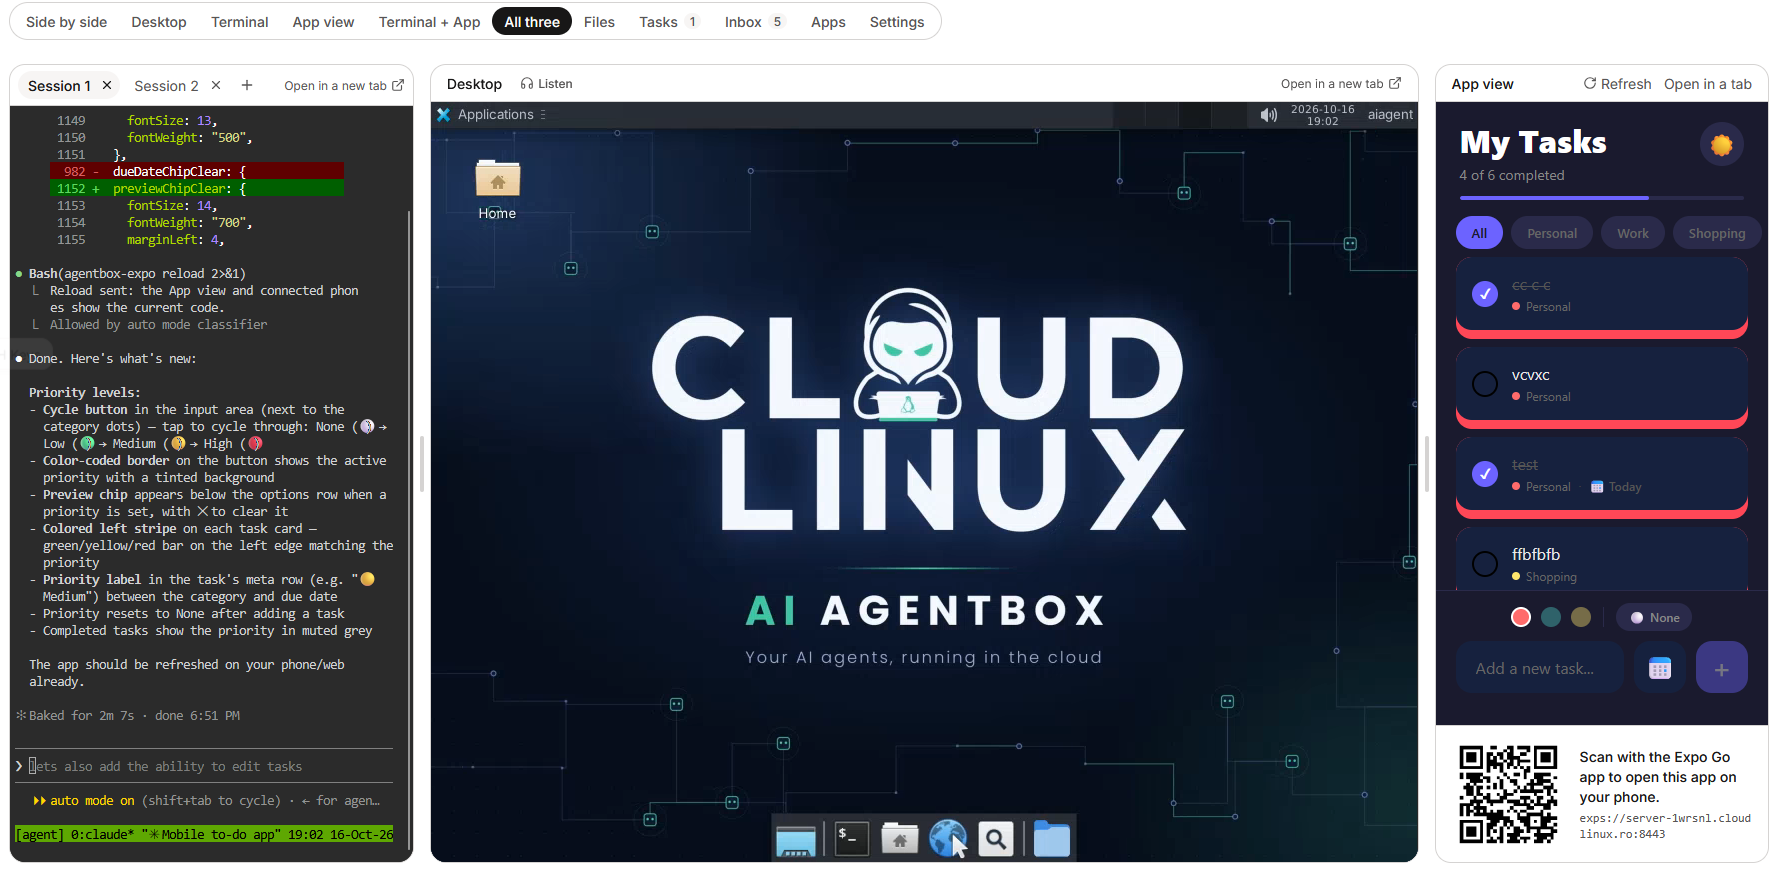
Task: Toggle the sun theme icon in My Tasks
Action: pyautogui.click(x=1721, y=145)
